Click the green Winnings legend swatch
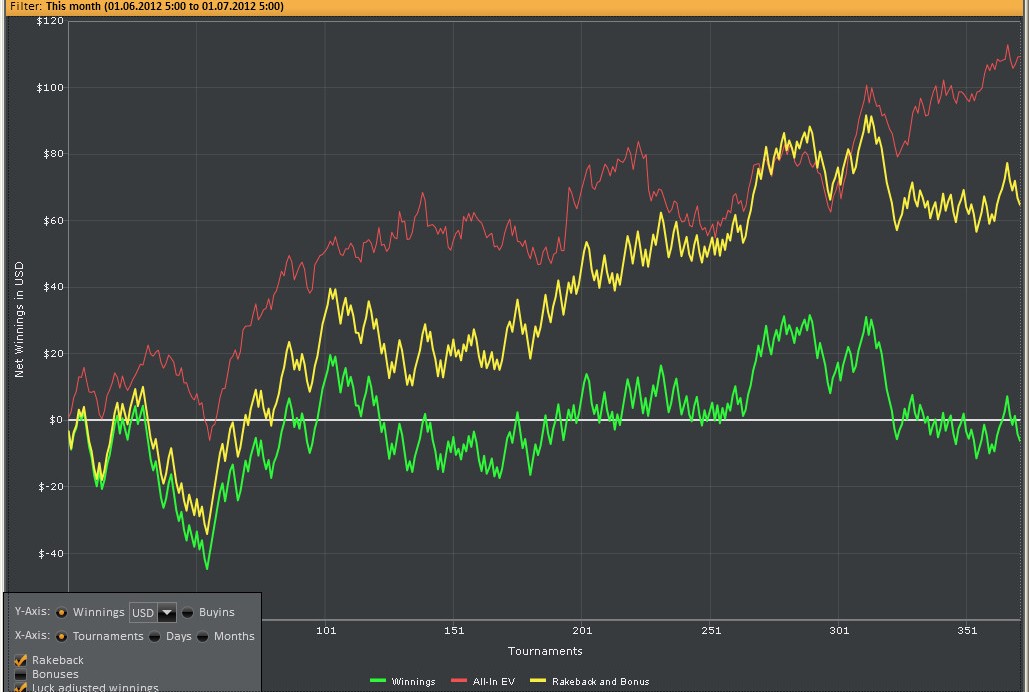 pyautogui.click(x=377, y=681)
